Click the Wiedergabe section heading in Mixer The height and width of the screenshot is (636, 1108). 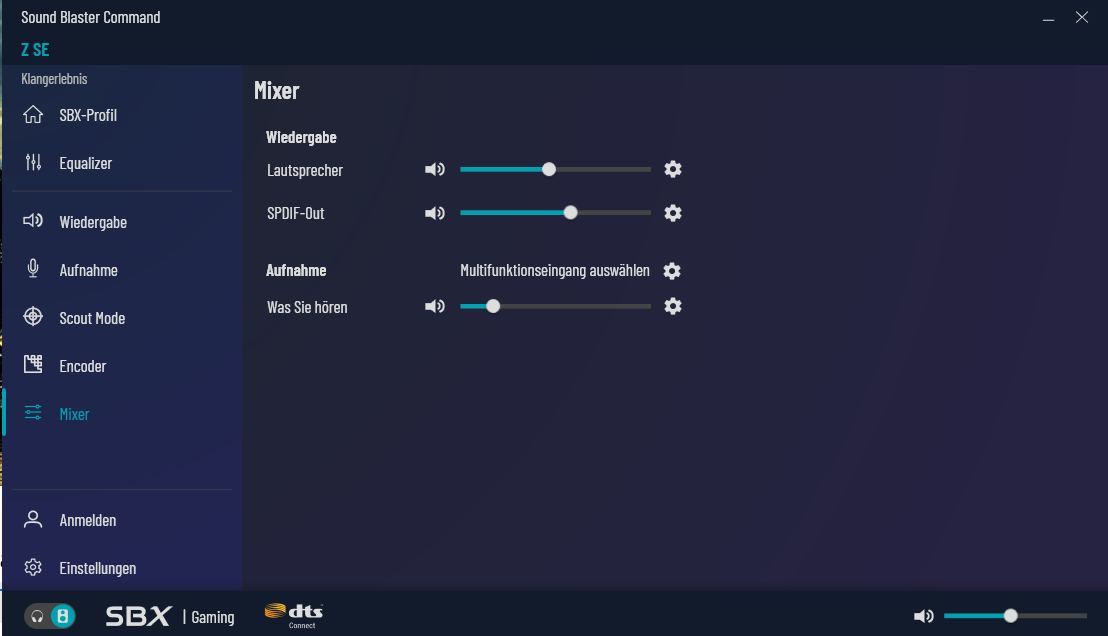coord(301,137)
